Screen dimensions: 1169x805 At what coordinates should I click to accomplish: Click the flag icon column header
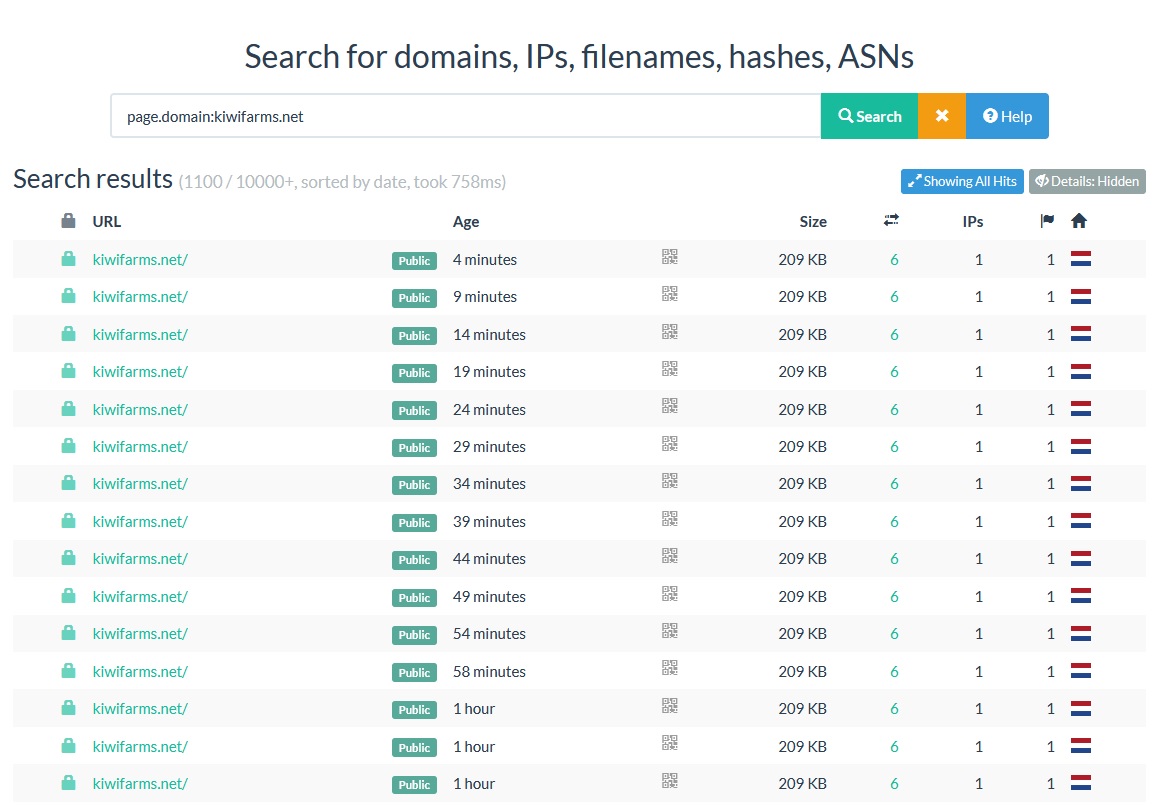pyautogui.click(x=1047, y=221)
